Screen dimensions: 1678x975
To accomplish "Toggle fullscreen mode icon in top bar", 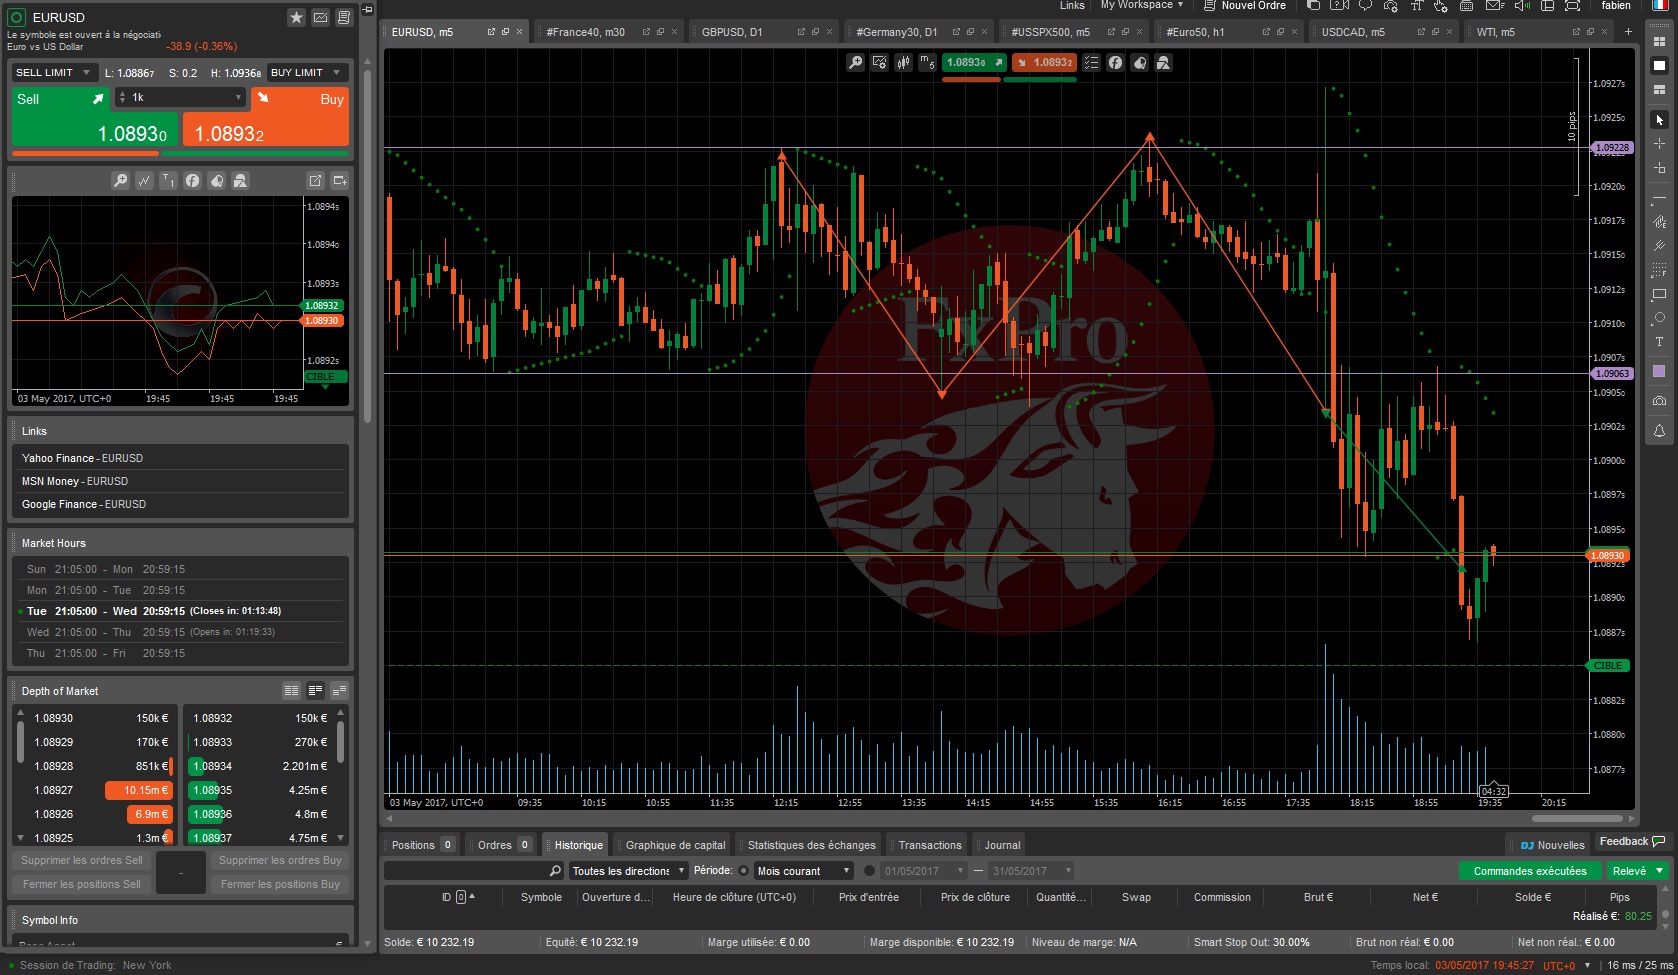I will coord(1572,6).
